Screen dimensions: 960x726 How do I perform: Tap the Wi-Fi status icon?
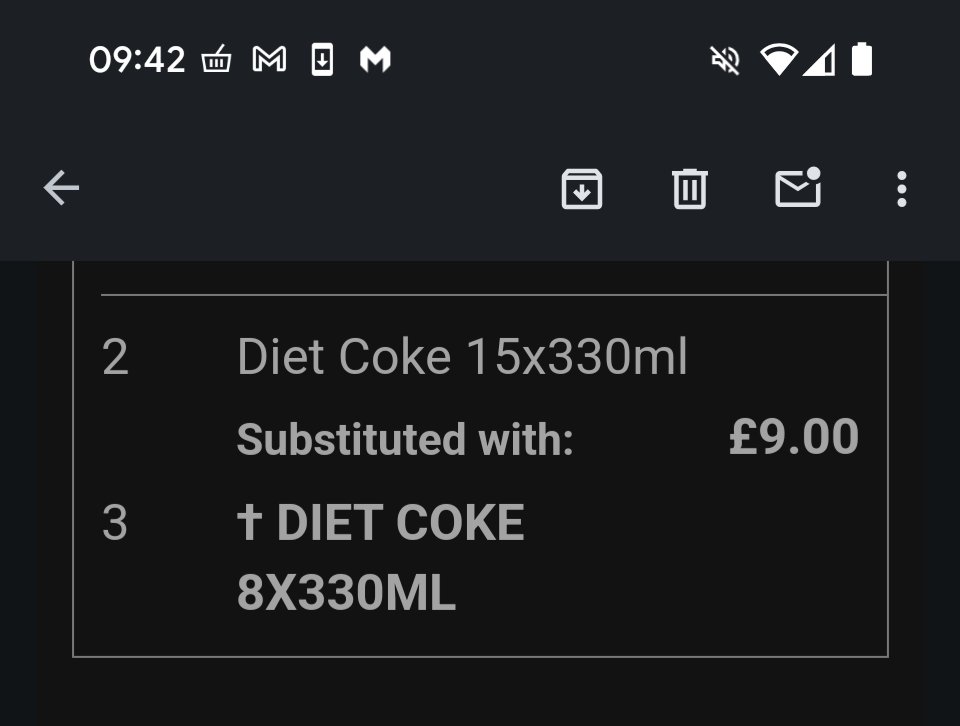[x=779, y=59]
